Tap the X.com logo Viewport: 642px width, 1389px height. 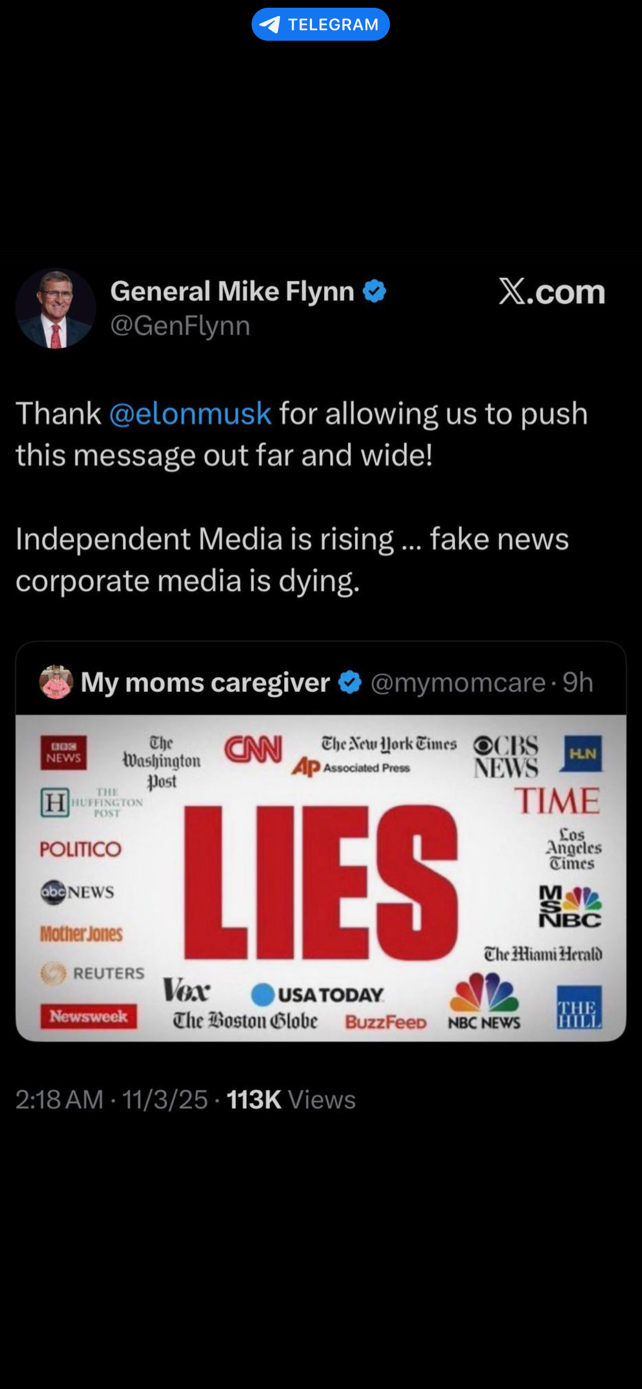[551, 291]
